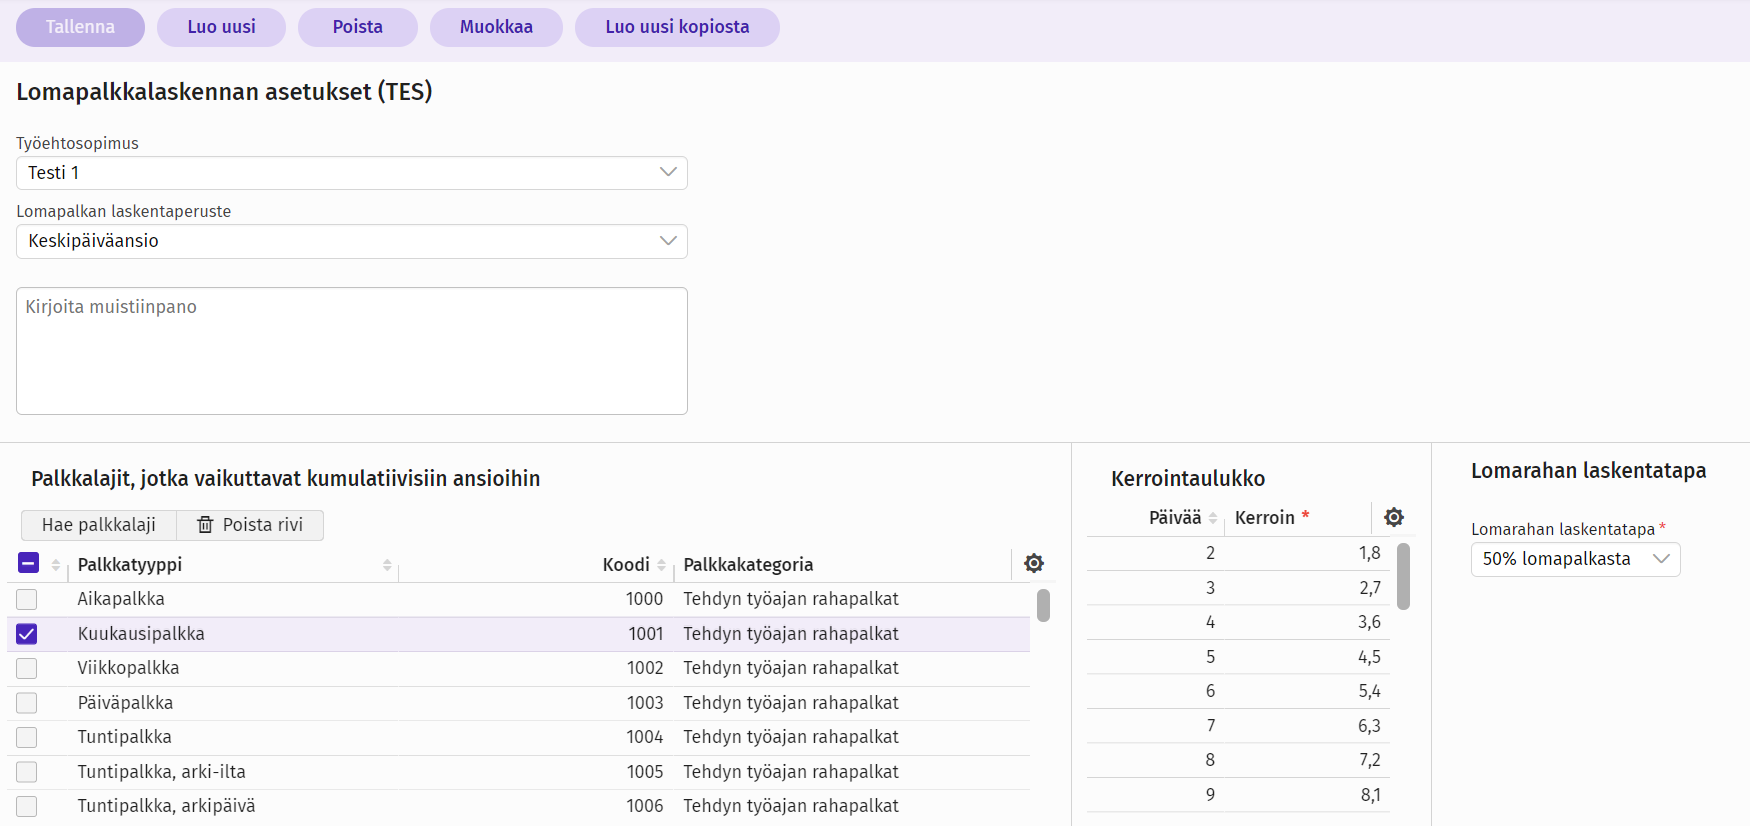This screenshot has width=1750, height=826.
Task: Check the Aikapalkka row checkbox
Action: pyautogui.click(x=27, y=599)
